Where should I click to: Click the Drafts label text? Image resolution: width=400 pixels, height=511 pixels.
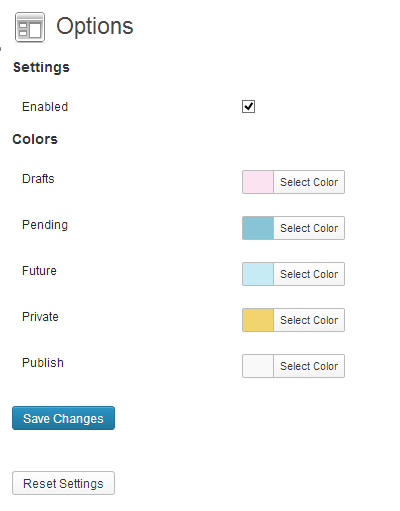coord(38,179)
